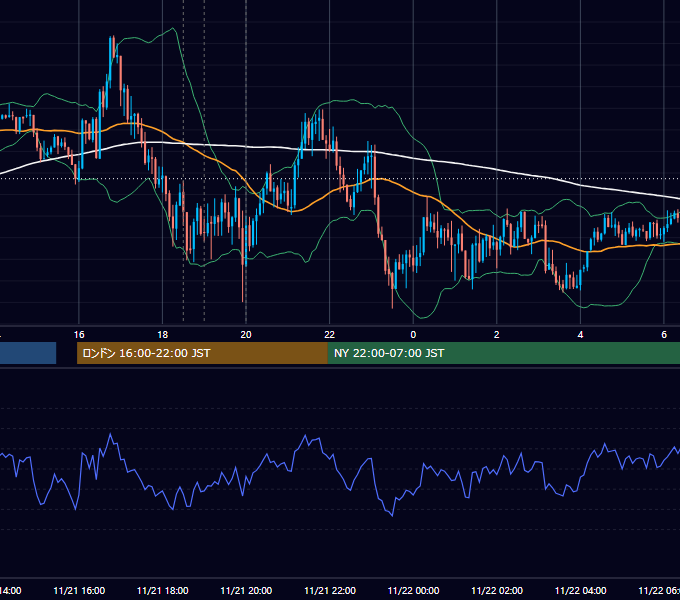Click the 6 hour label on chart axis
The image size is (680, 600).
click(664, 335)
